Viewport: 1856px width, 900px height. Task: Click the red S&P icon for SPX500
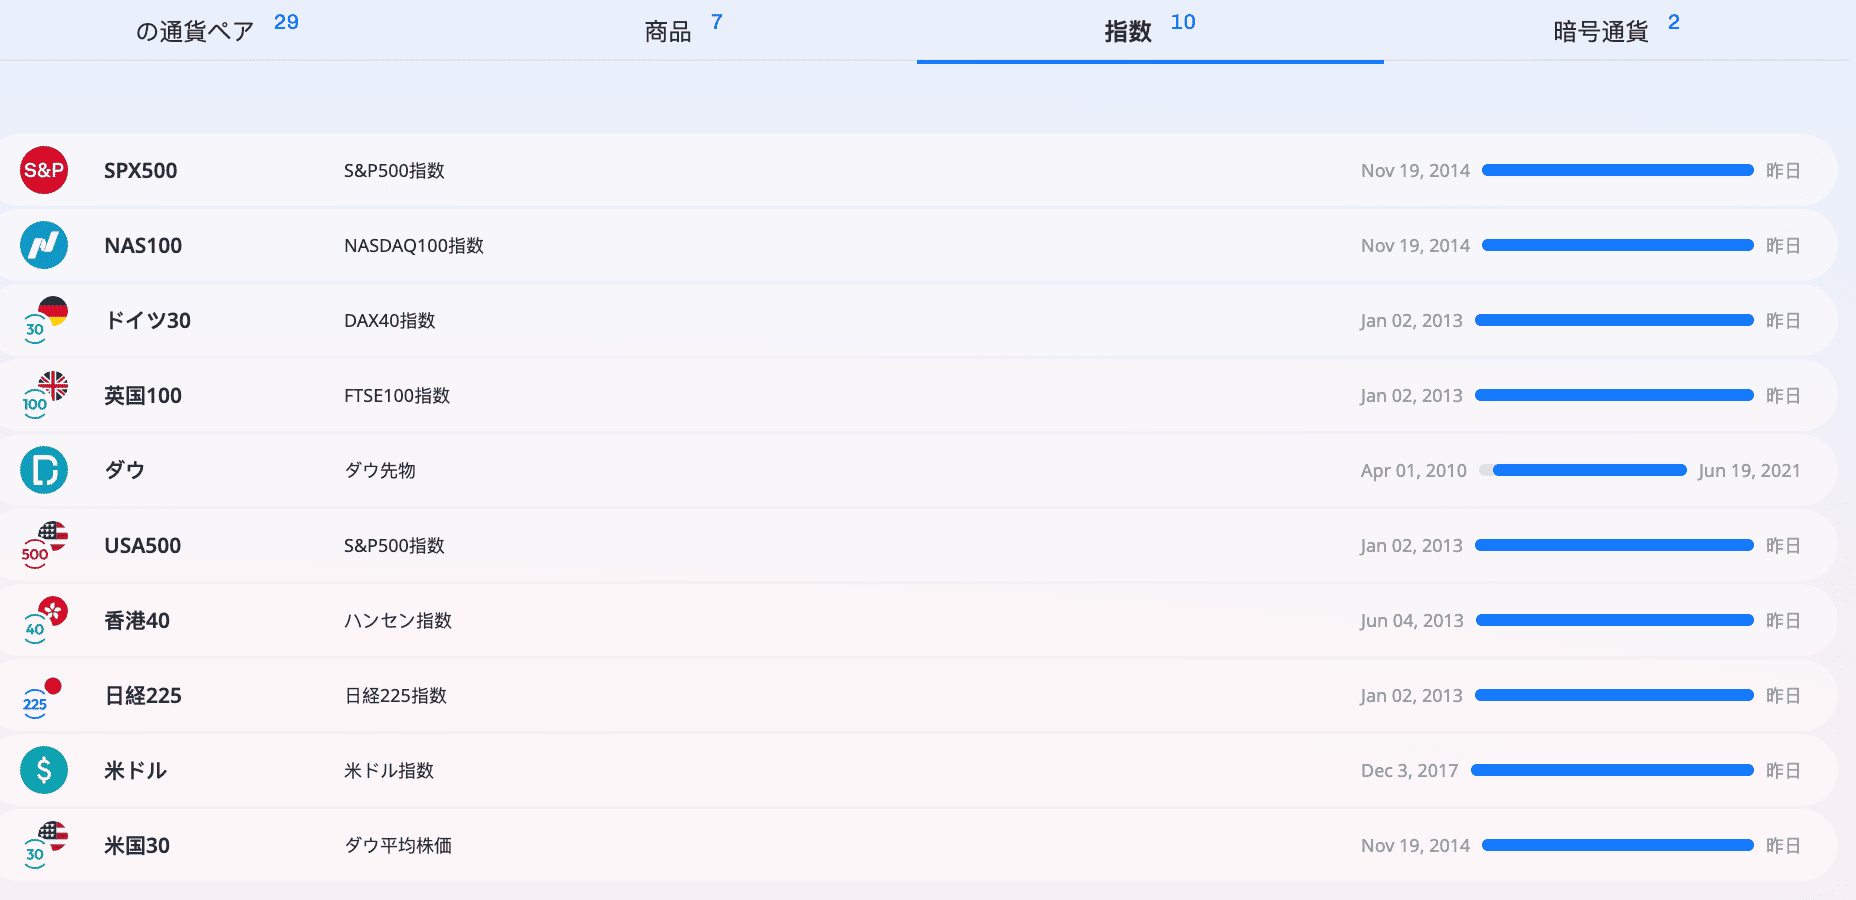pos(44,170)
